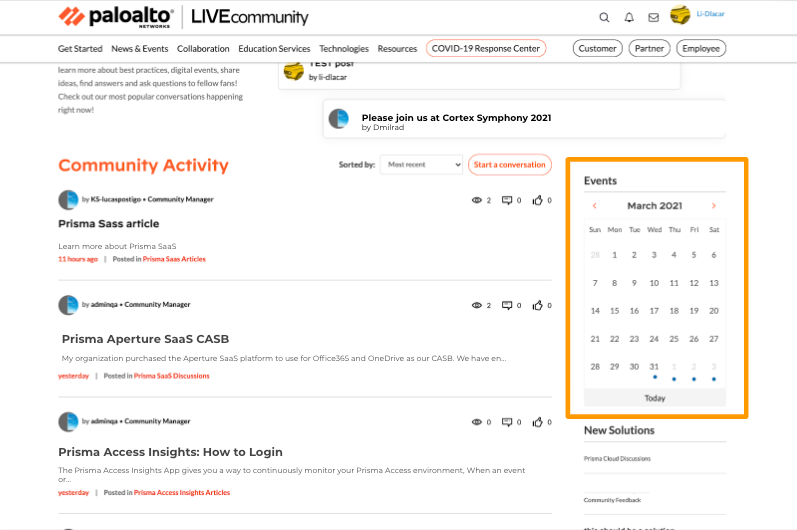797x530 pixels.
Task: Open the Technologies menu
Action: click(344, 48)
